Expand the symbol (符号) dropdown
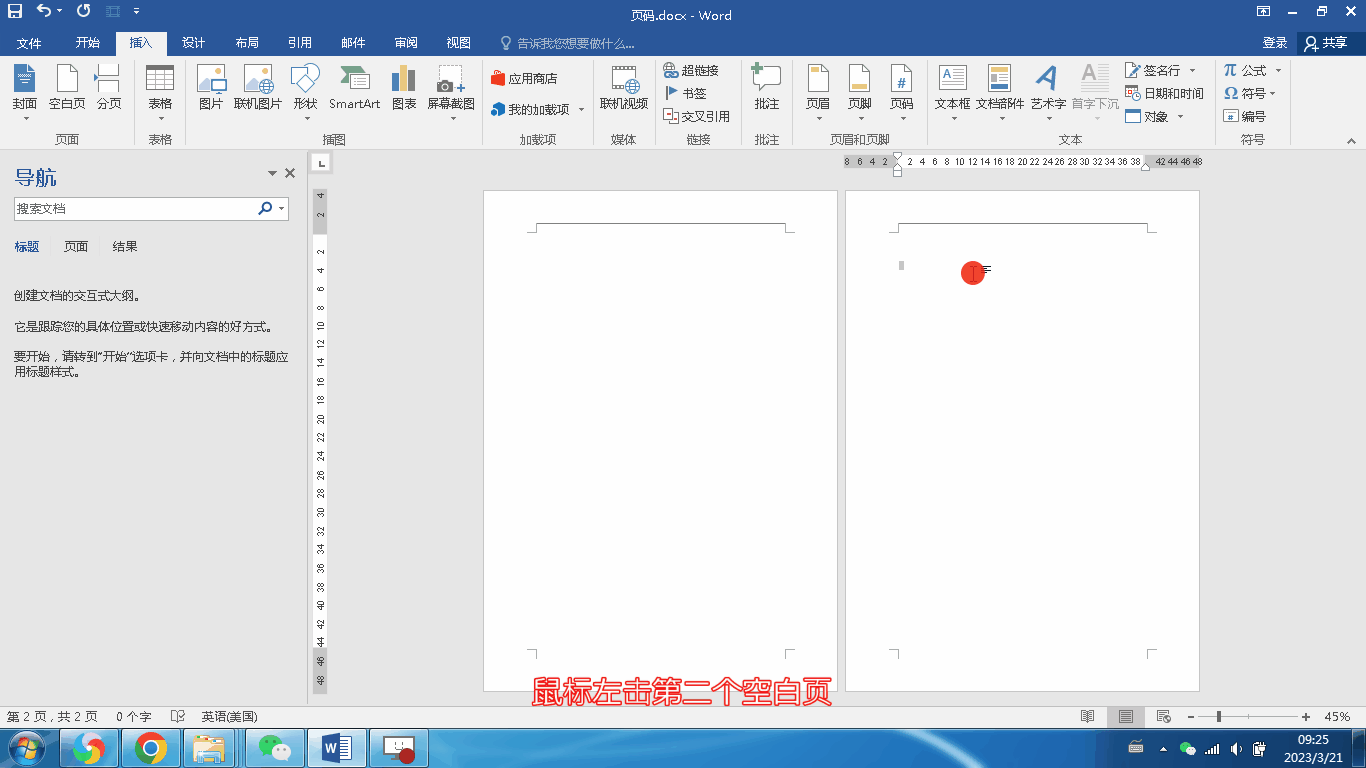The image size is (1366, 768). coord(1273,93)
